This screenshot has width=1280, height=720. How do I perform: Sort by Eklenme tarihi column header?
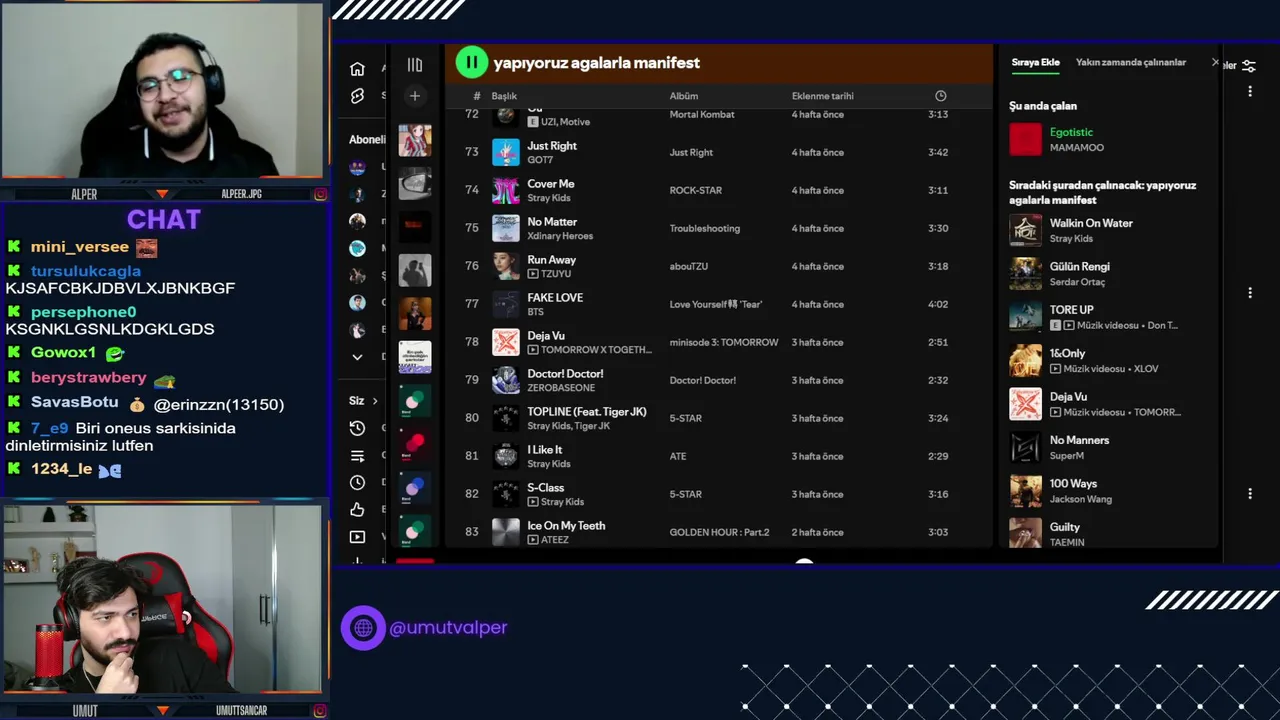point(822,96)
